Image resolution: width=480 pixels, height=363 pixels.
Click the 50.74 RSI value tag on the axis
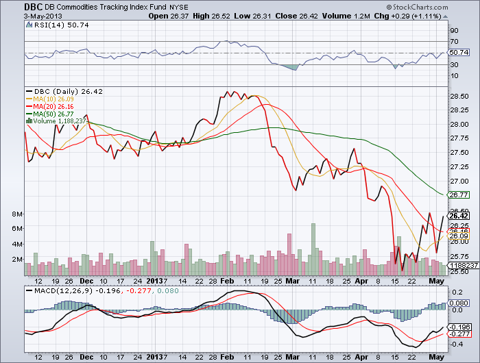pos(459,52)
